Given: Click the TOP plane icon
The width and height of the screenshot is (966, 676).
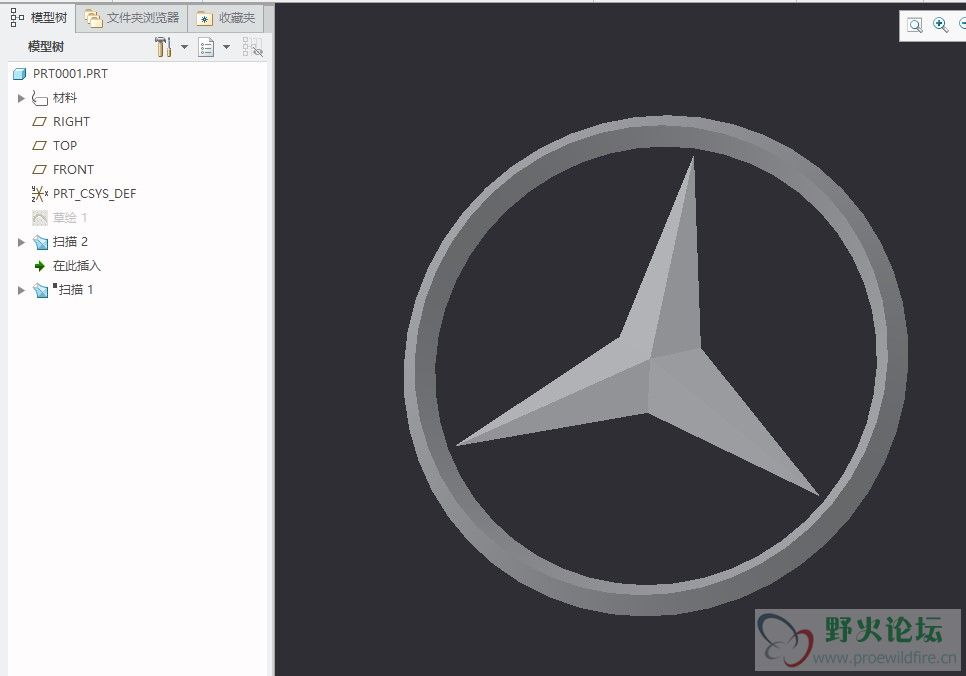Looking at the screenshot, I should coord(39,146).
